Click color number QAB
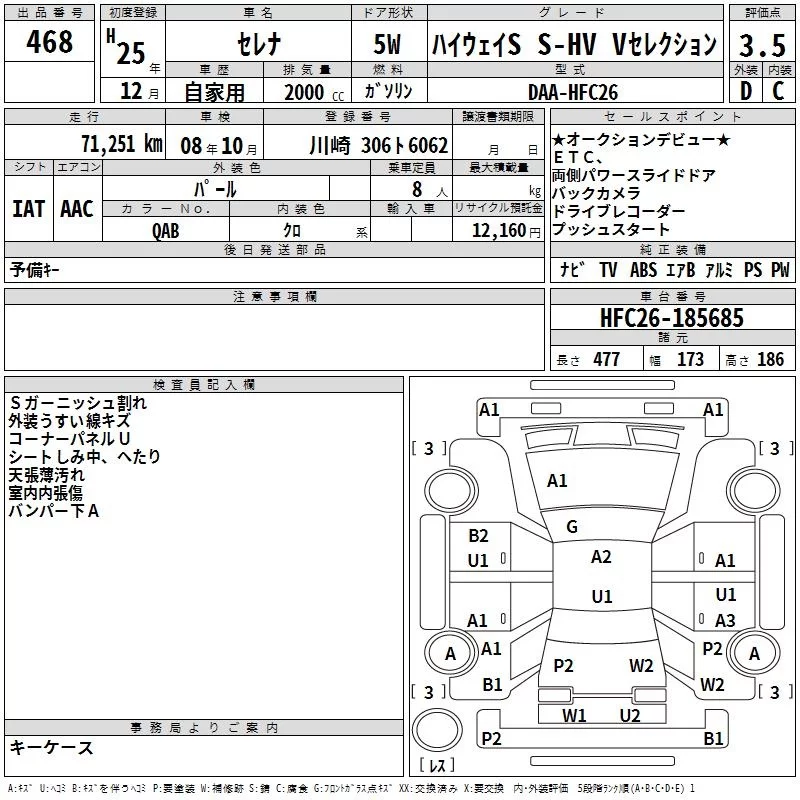This screenshot has width=800, height=800. tap(166, 231)
